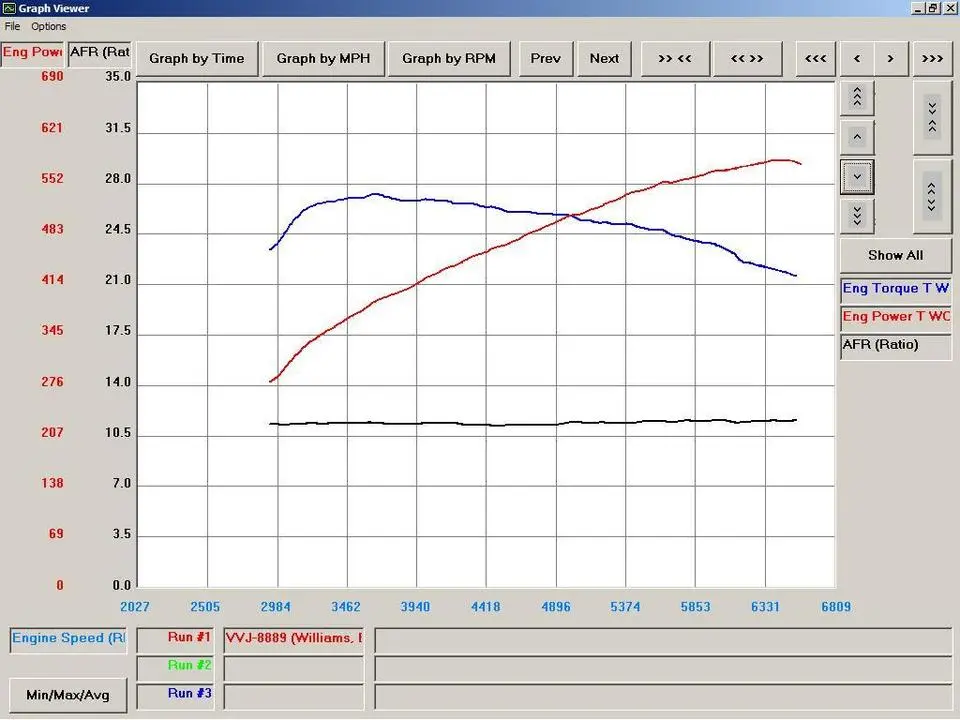
Task: Toggle the AFR (Ratio) trace legend
Action: click(x=896, y=345)
